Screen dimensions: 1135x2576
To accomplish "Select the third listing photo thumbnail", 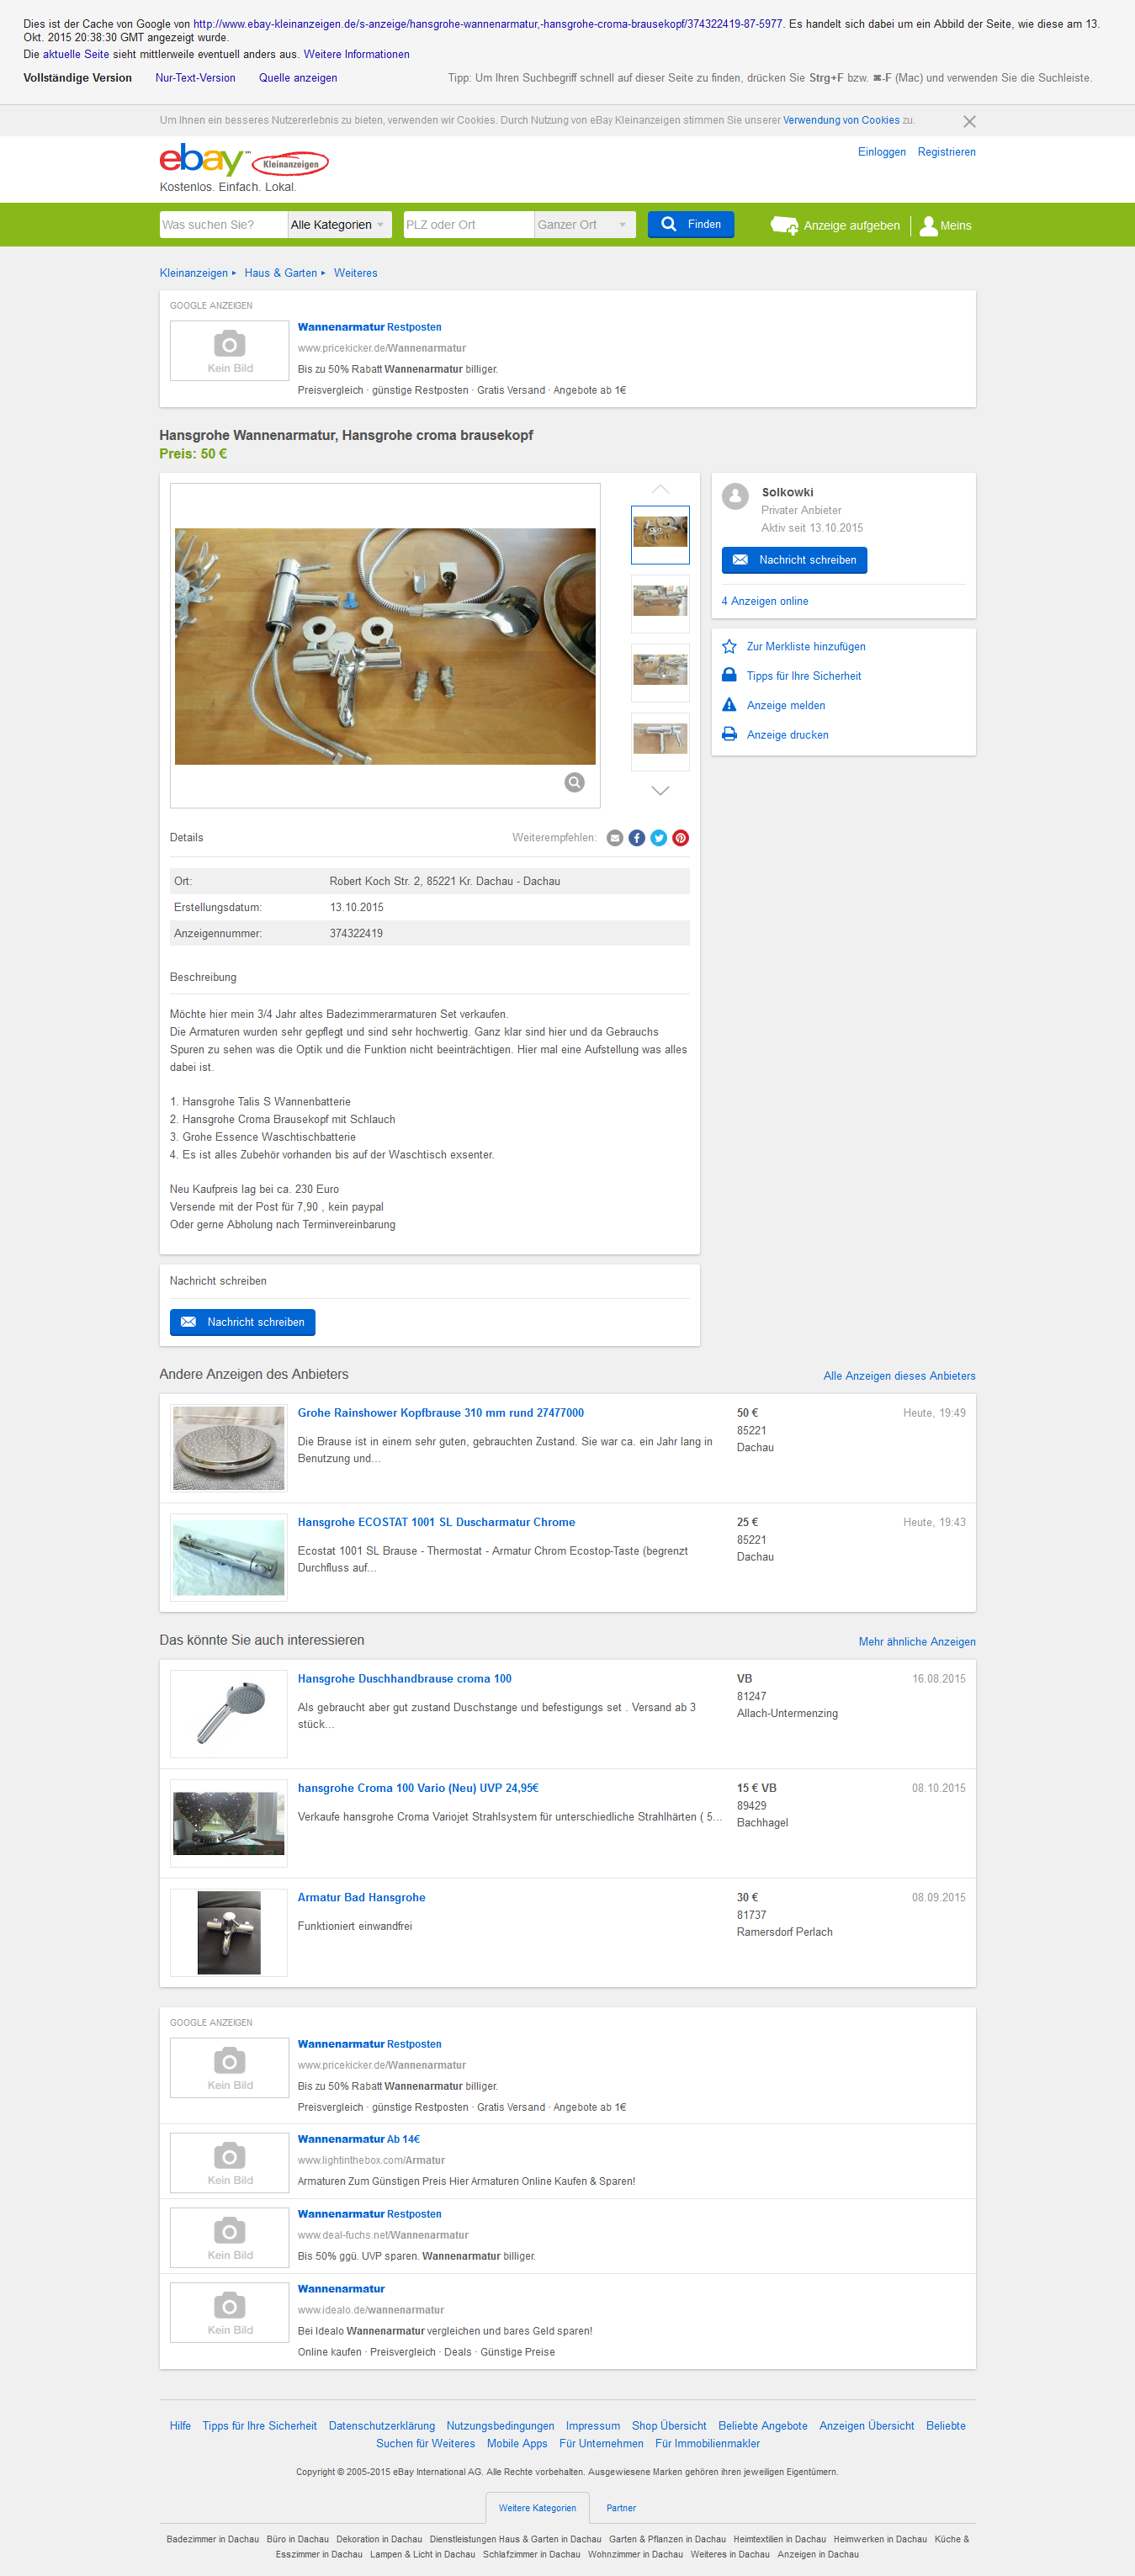I will pyautogui.click(x=660, y=671).
